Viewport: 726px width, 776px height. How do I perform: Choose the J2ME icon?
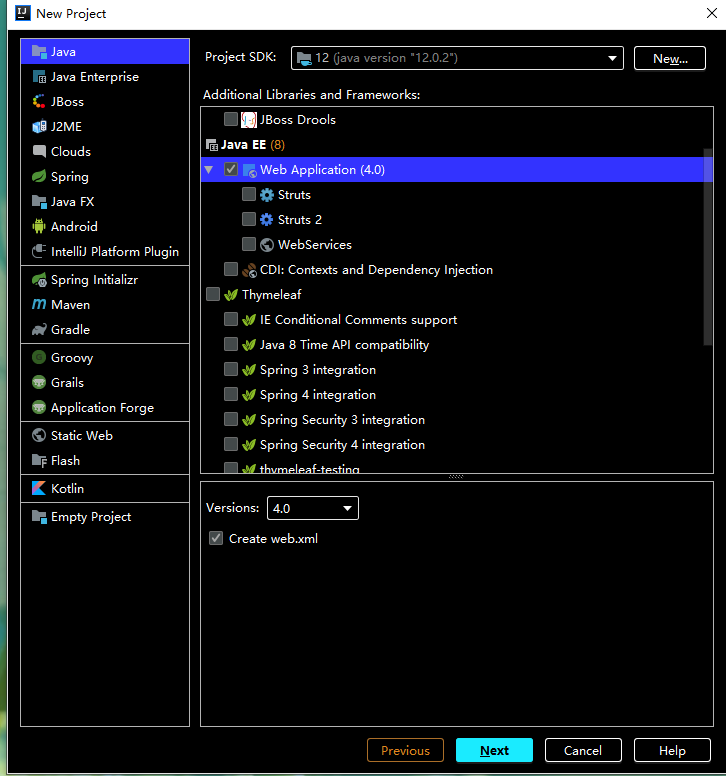pyautogui.click(x=39, y=127)
